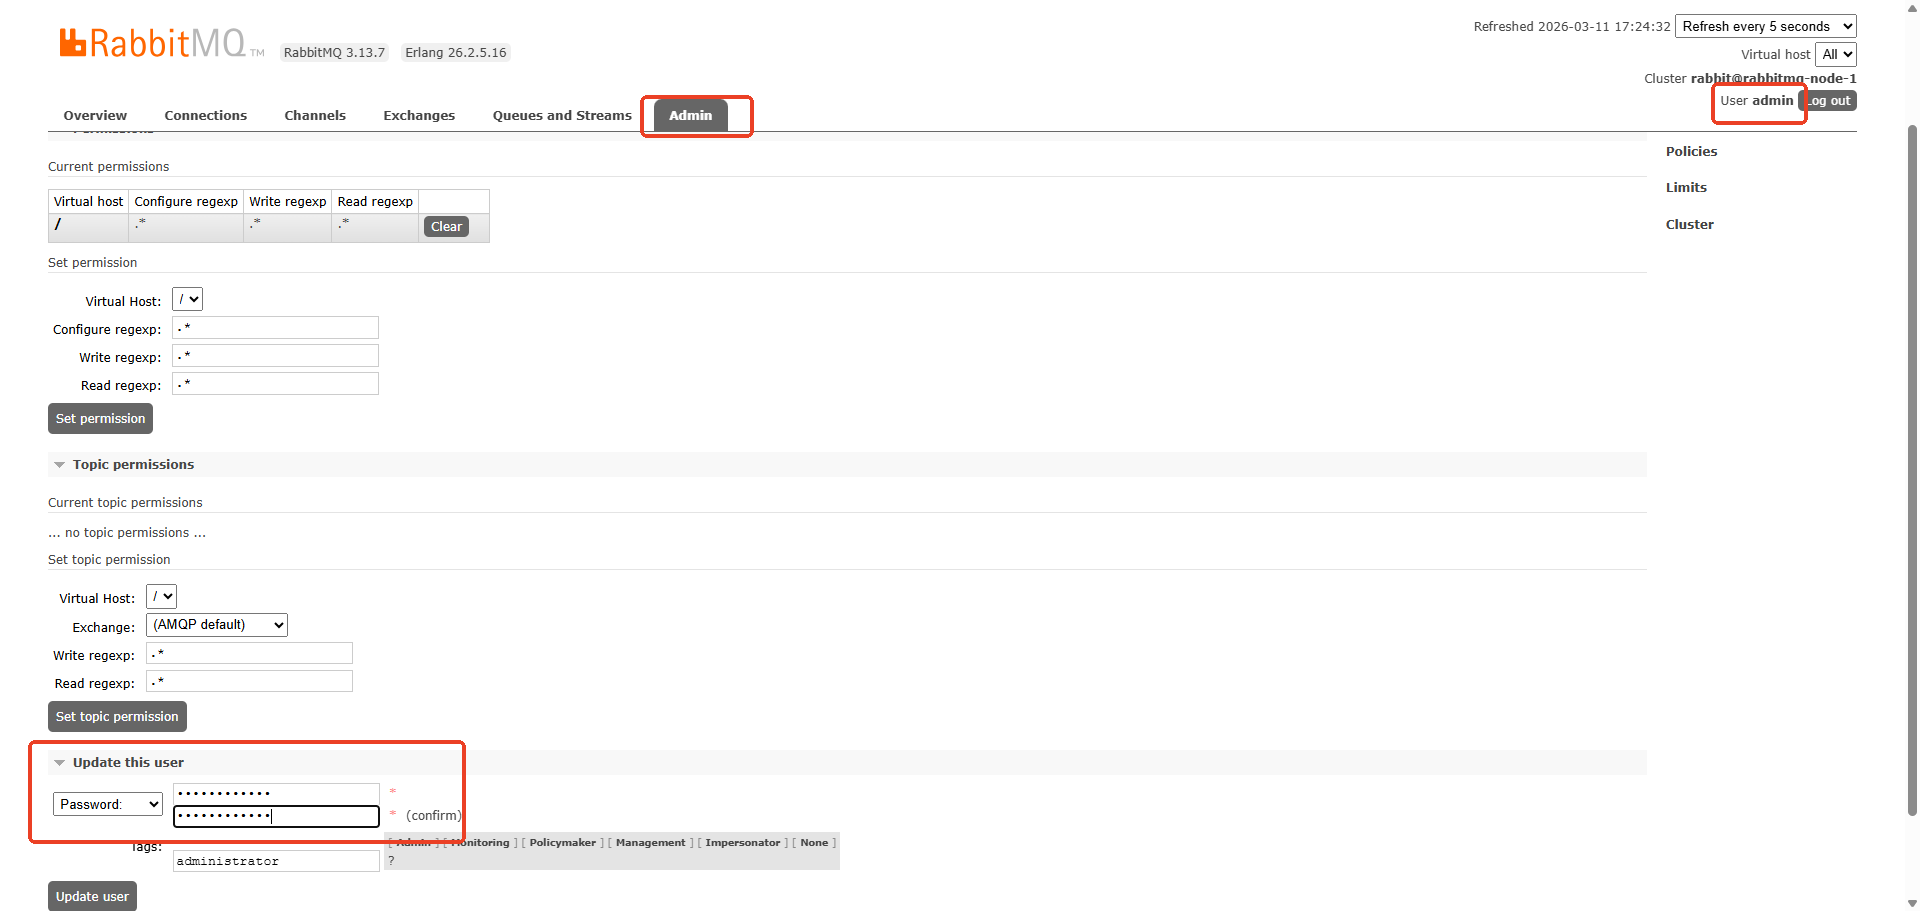Image resolution: width=1920 pixels, height=911 pixels.
Task: Click the confirm password field
Action: (x=276, y=816)
